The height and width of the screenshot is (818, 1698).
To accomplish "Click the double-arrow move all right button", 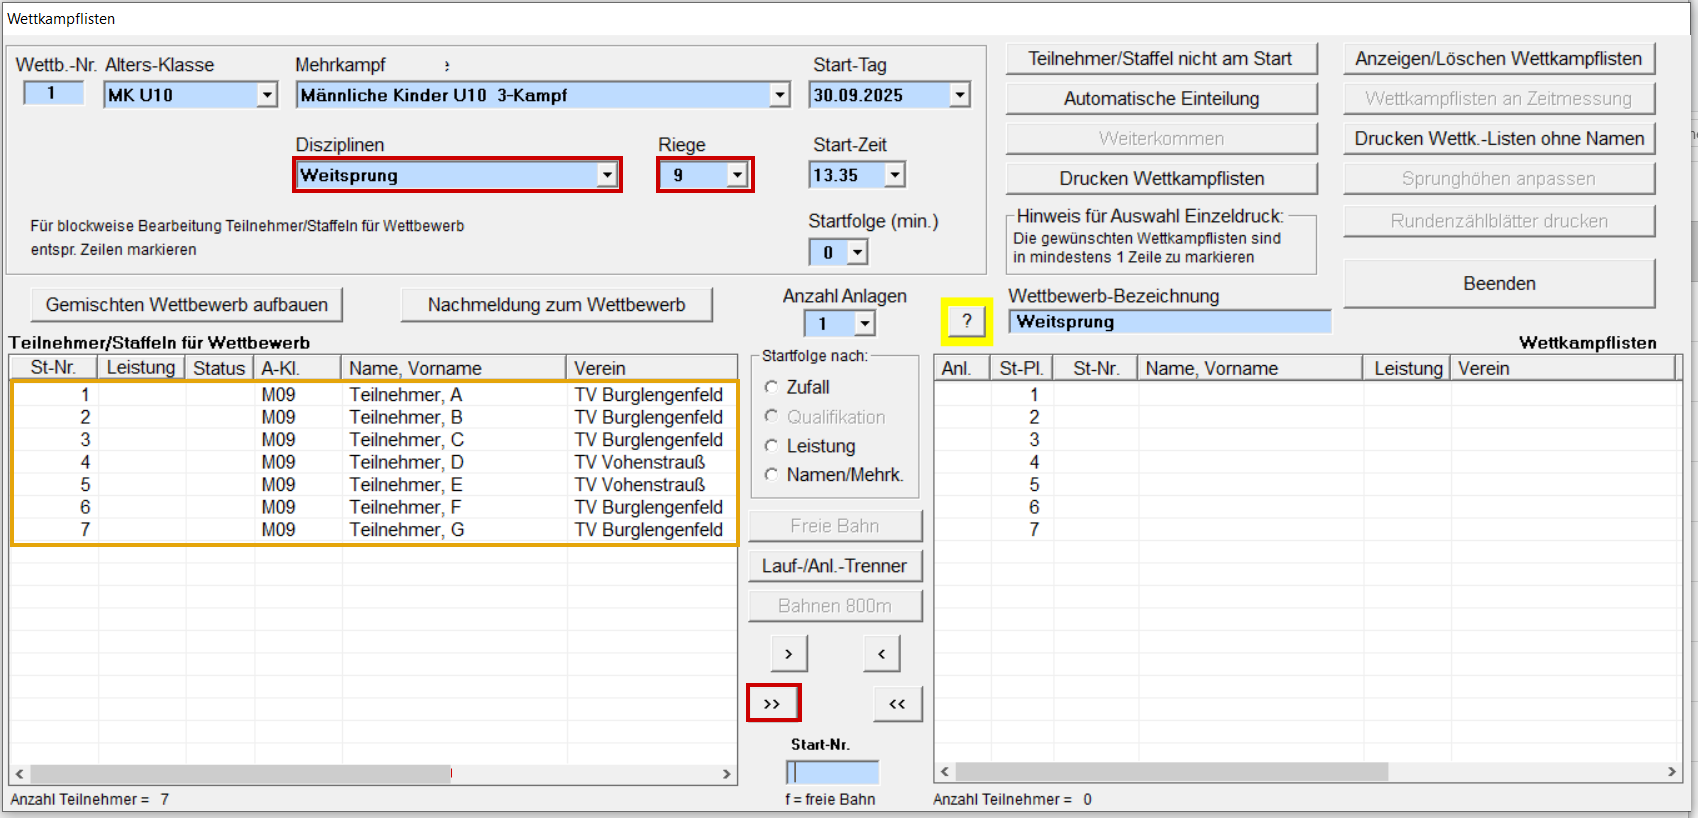I will [x=772, y=703].
